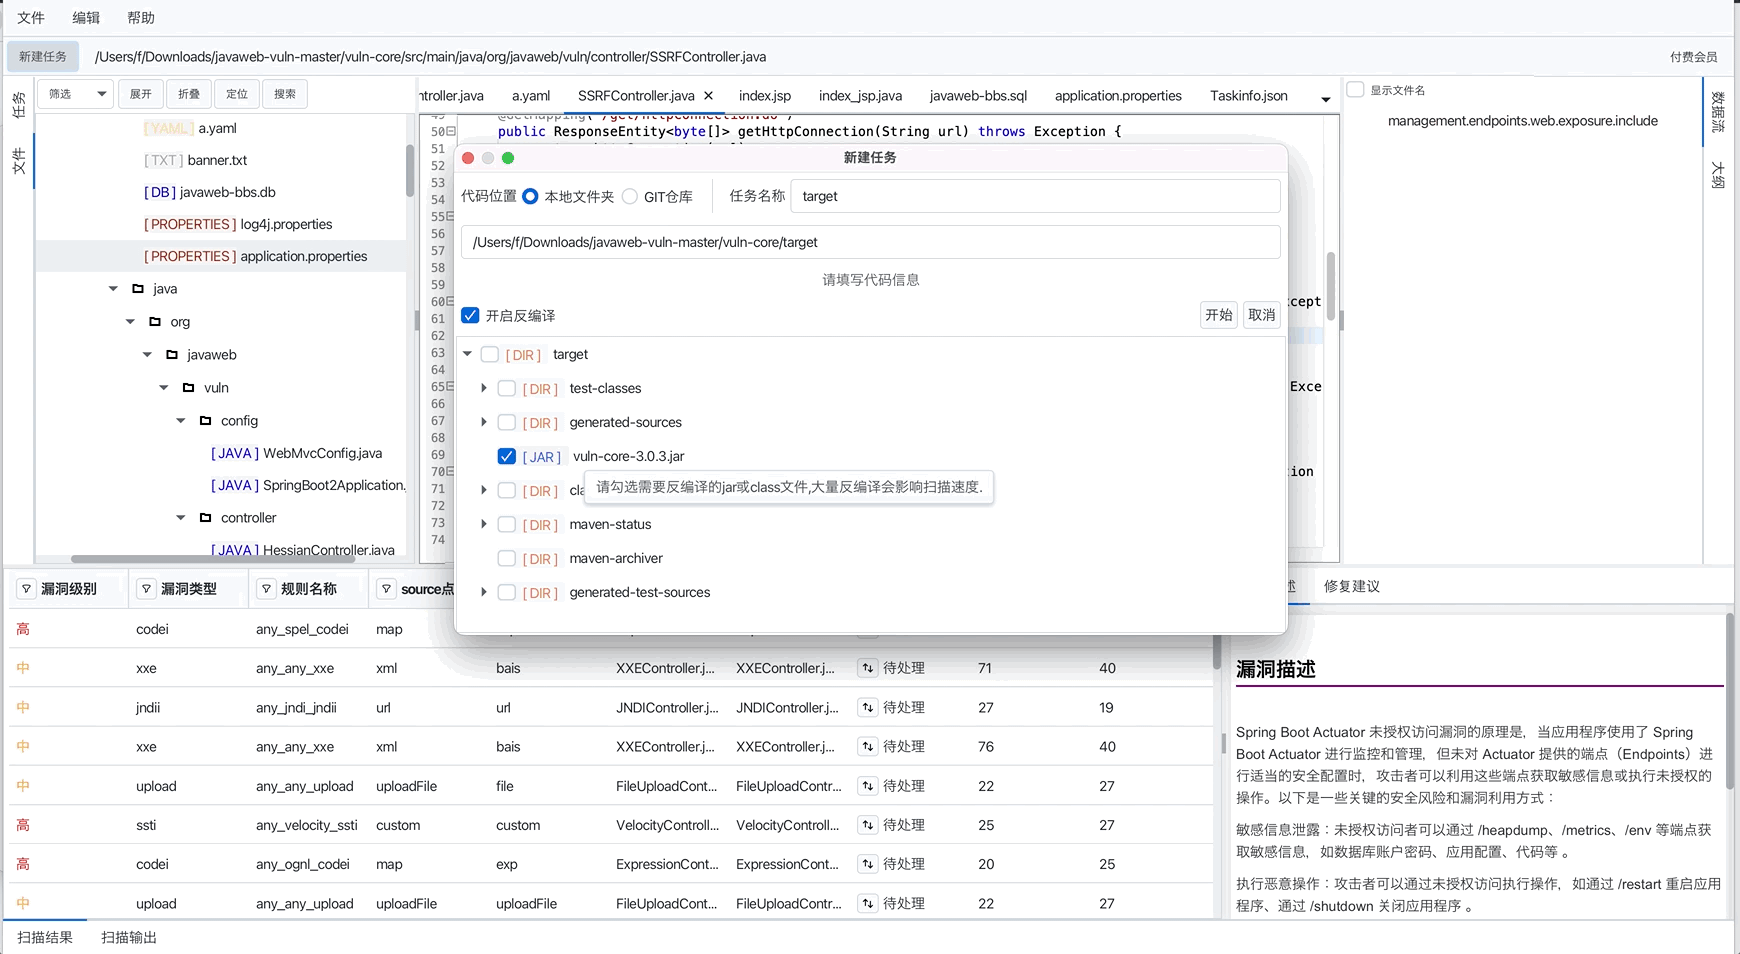1740x954 pixels.
Task: Click the folder icon of vuln
Action: (x=189, y=387)
